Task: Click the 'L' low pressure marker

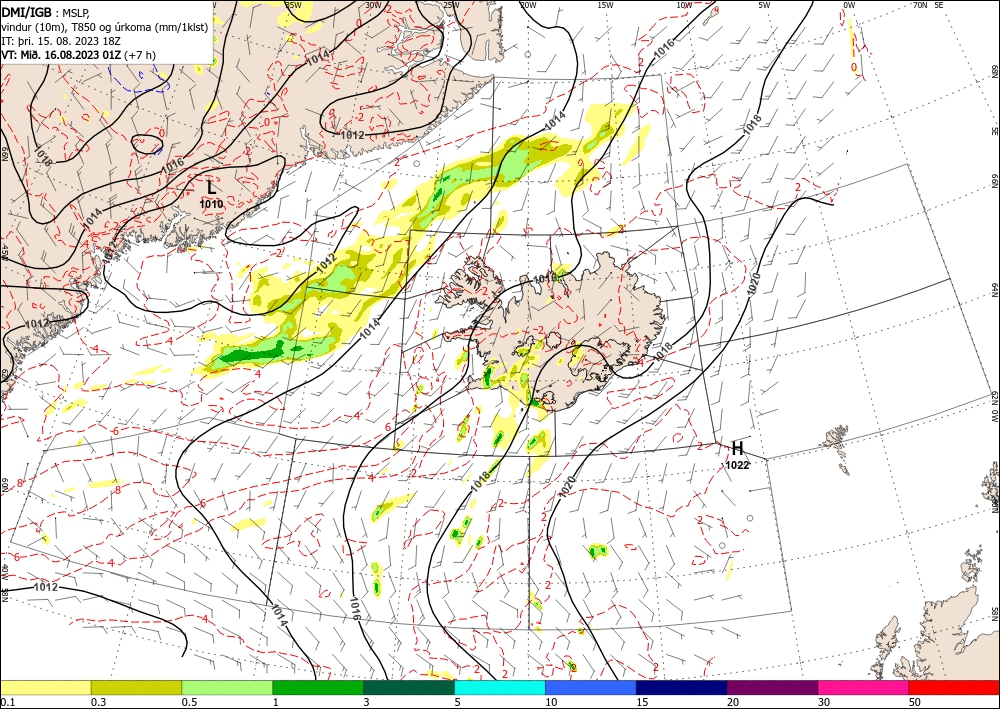Action: pyautogui.click(x=212, y=187)
